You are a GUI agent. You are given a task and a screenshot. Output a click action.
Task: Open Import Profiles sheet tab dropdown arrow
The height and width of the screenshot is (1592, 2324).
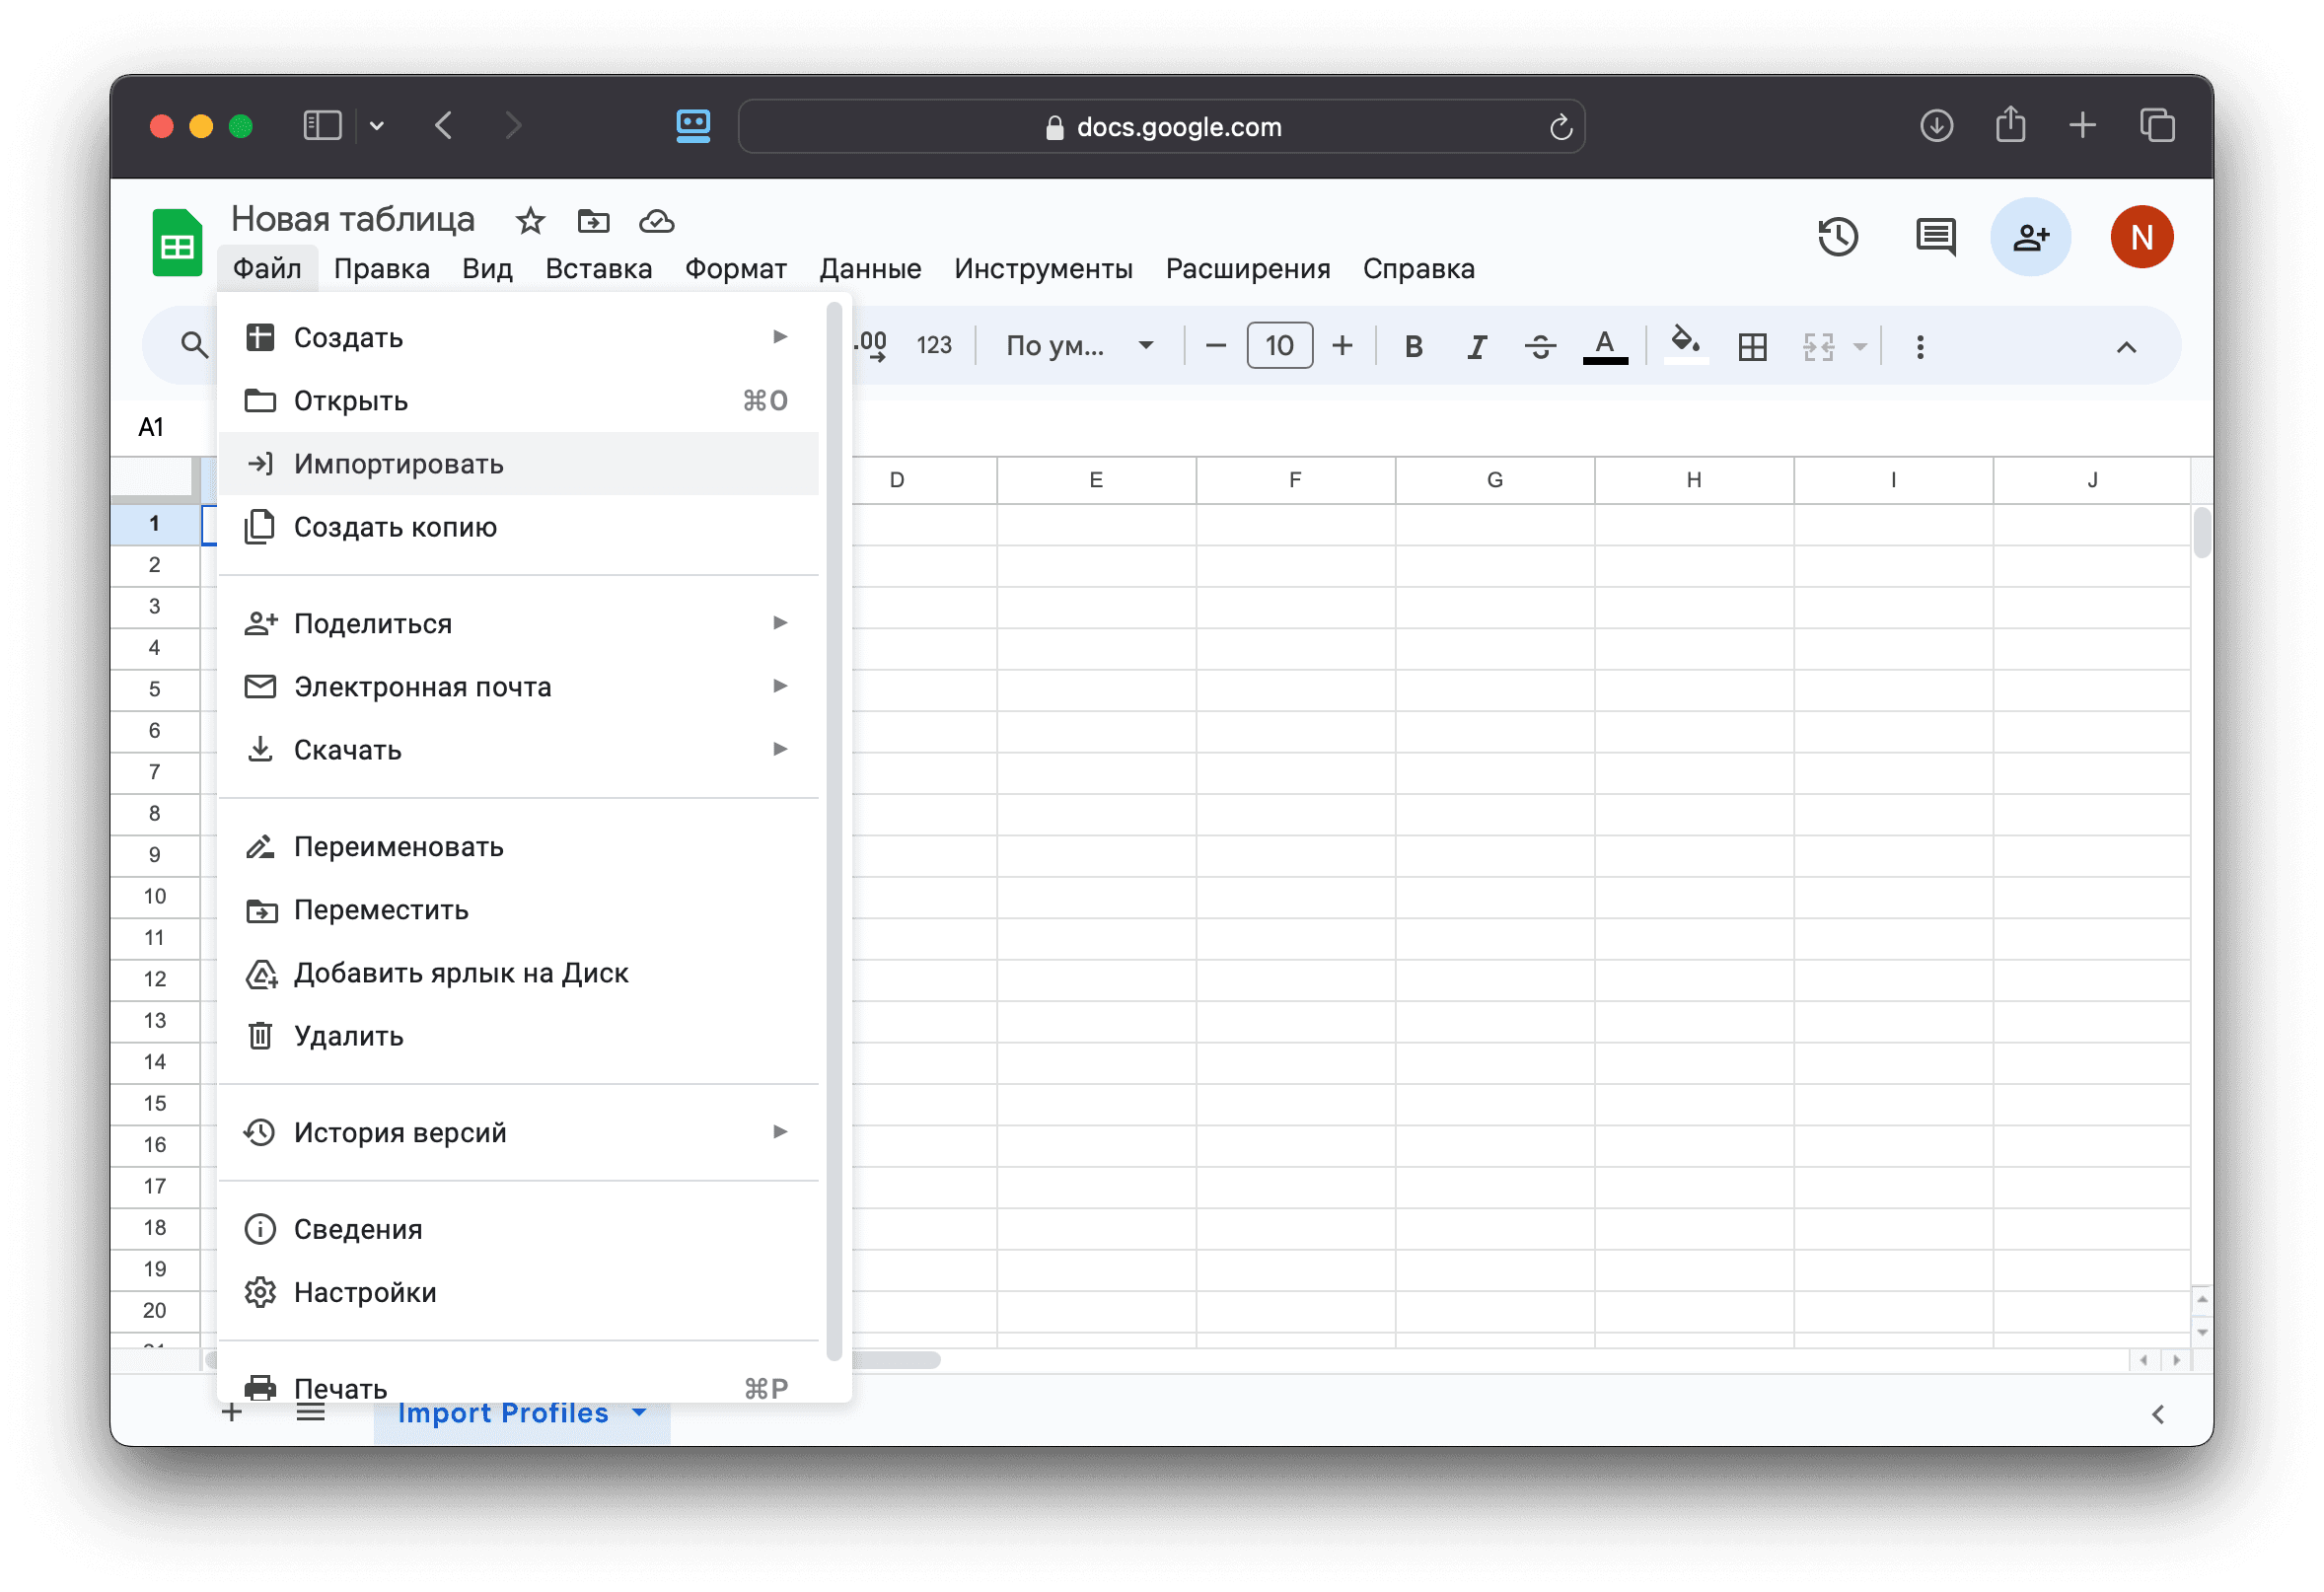[640, 1413]
